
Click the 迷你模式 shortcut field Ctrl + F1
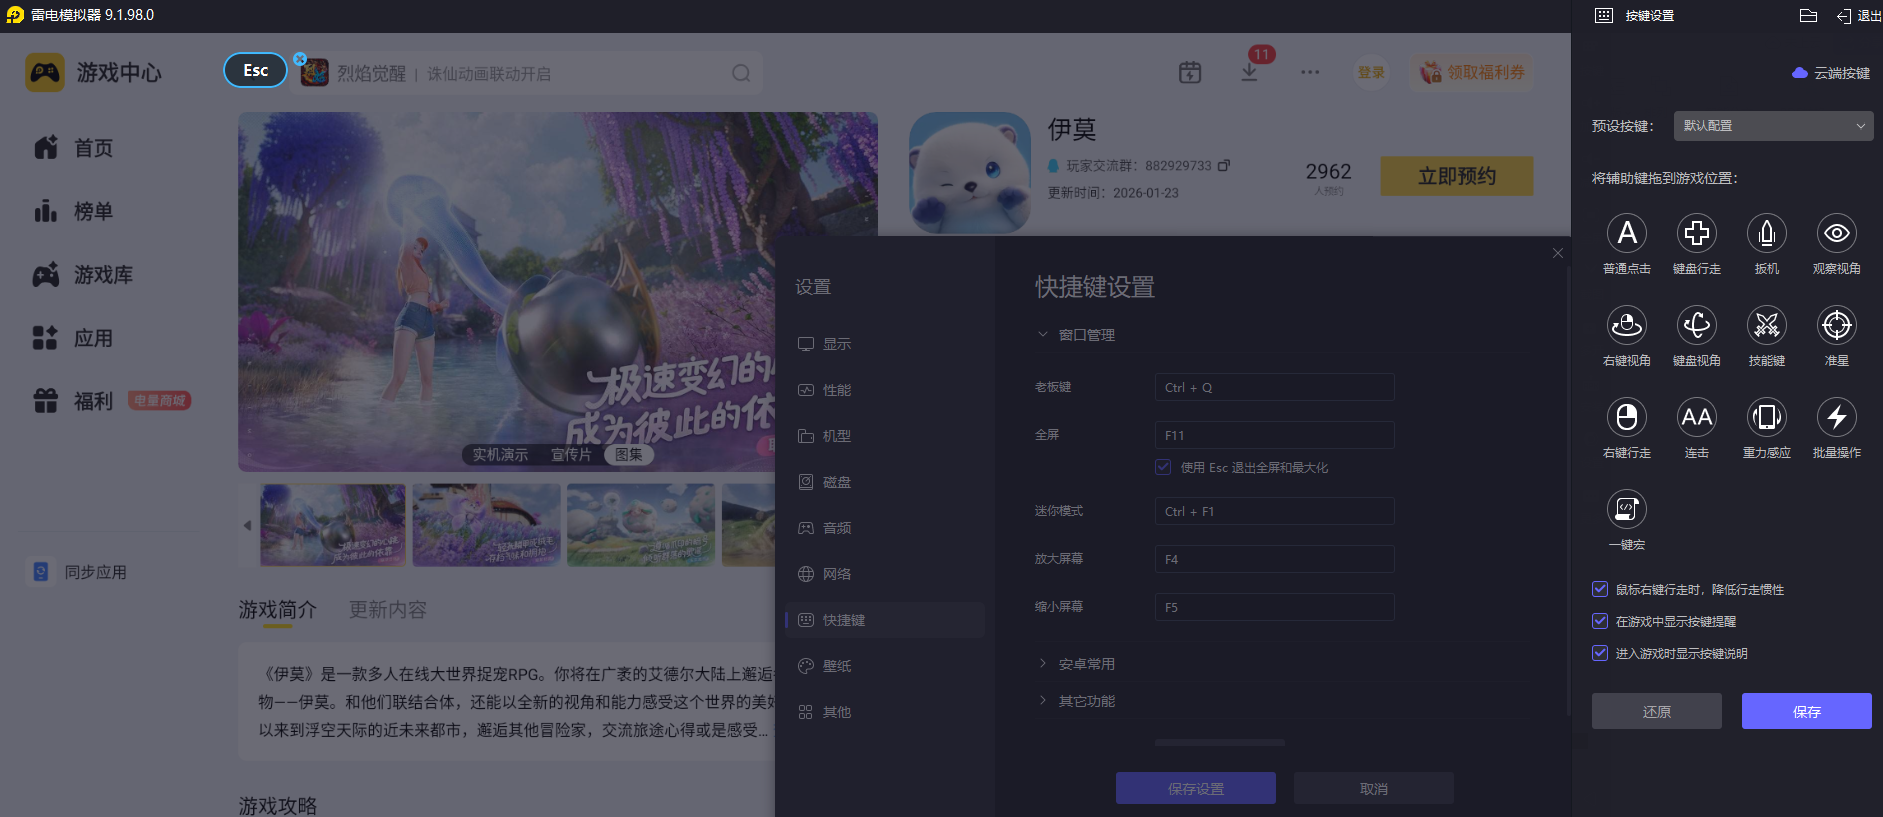point(1275,511)
